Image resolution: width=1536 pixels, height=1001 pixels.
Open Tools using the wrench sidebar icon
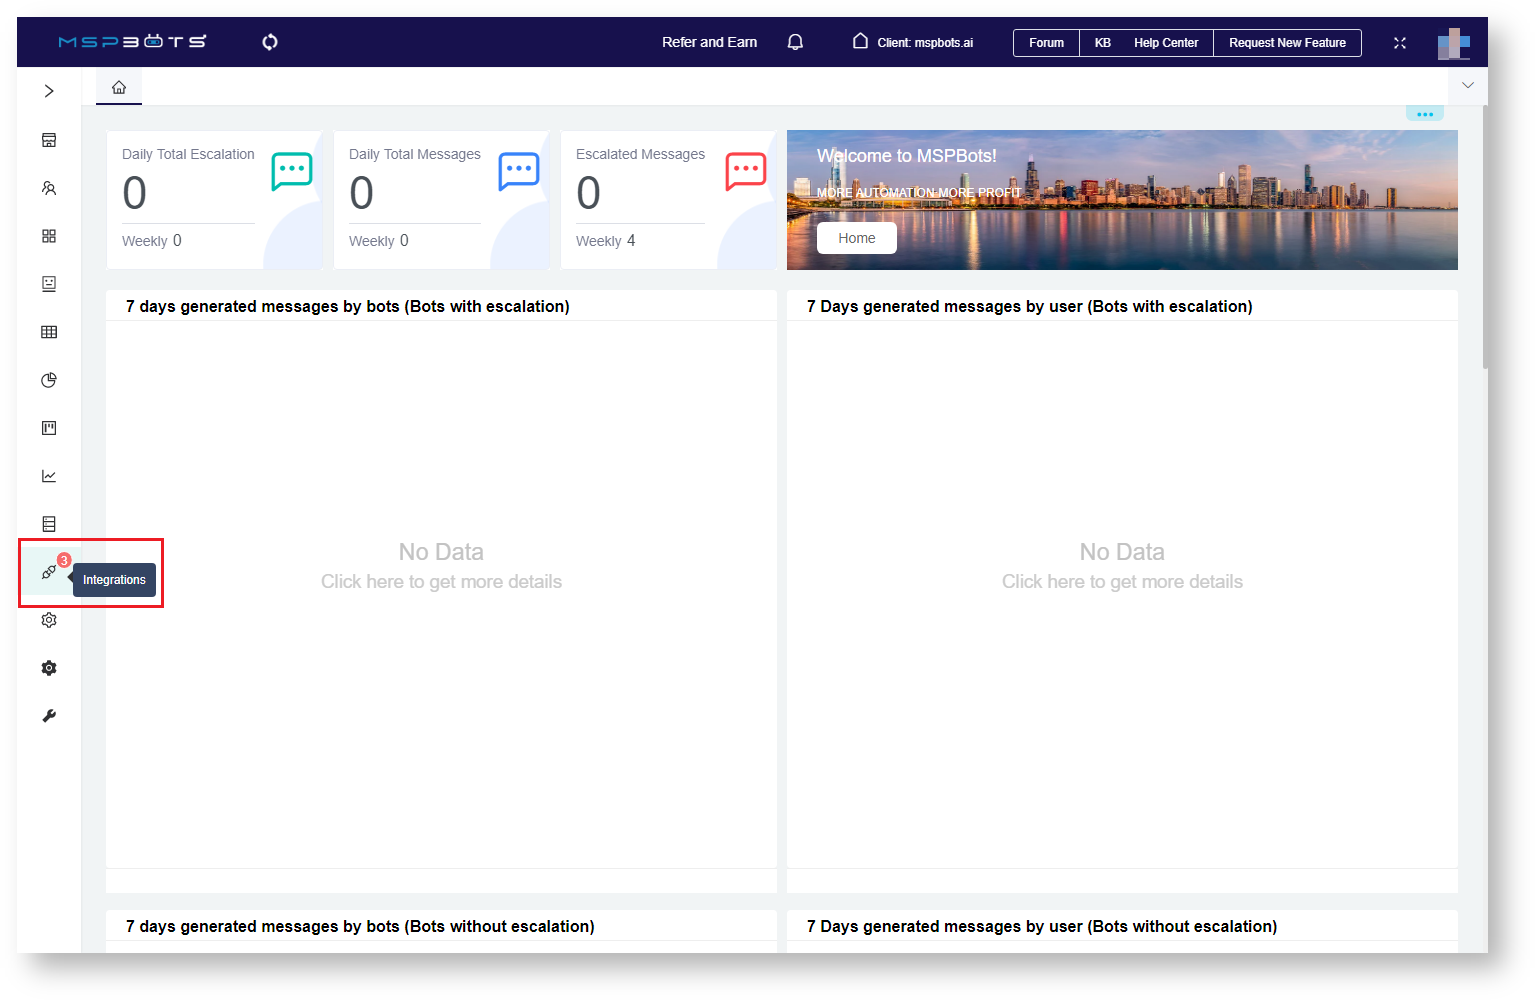48,716
